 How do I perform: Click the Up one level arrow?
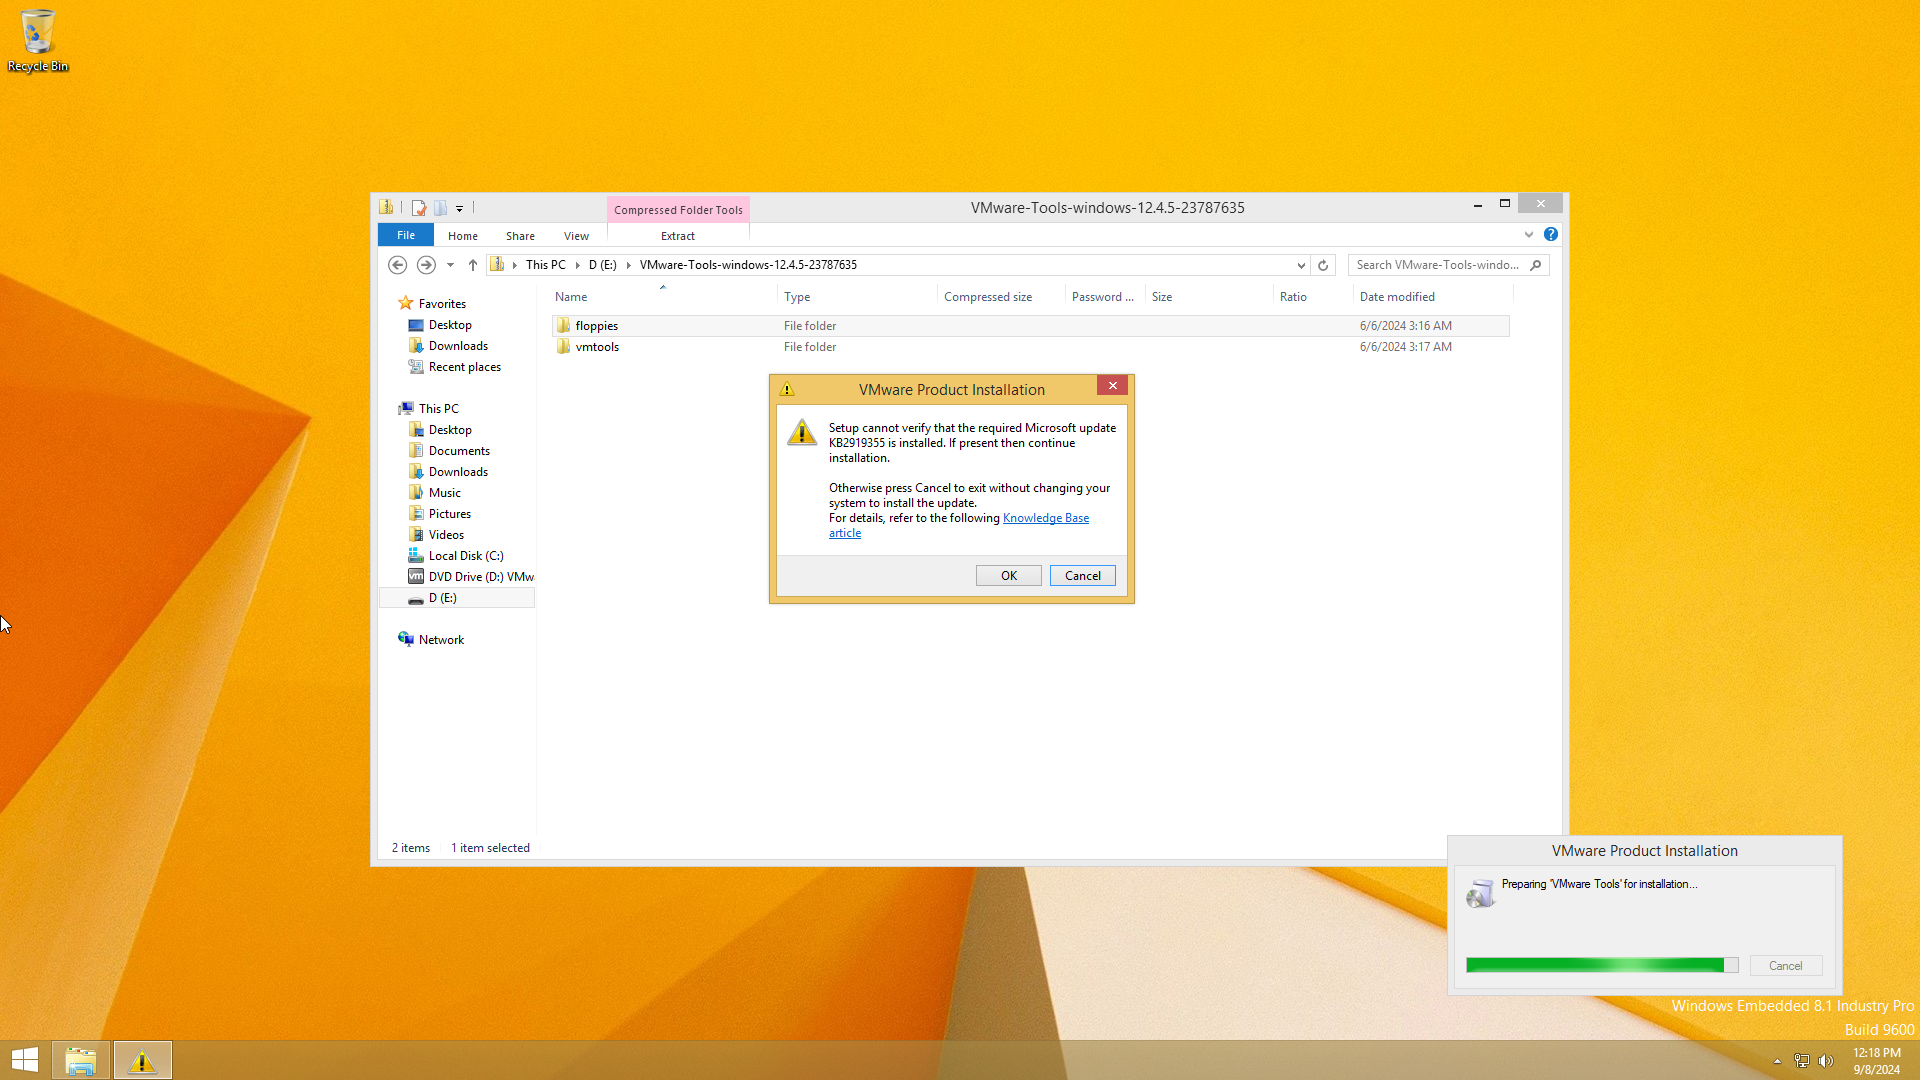(473, 265)
